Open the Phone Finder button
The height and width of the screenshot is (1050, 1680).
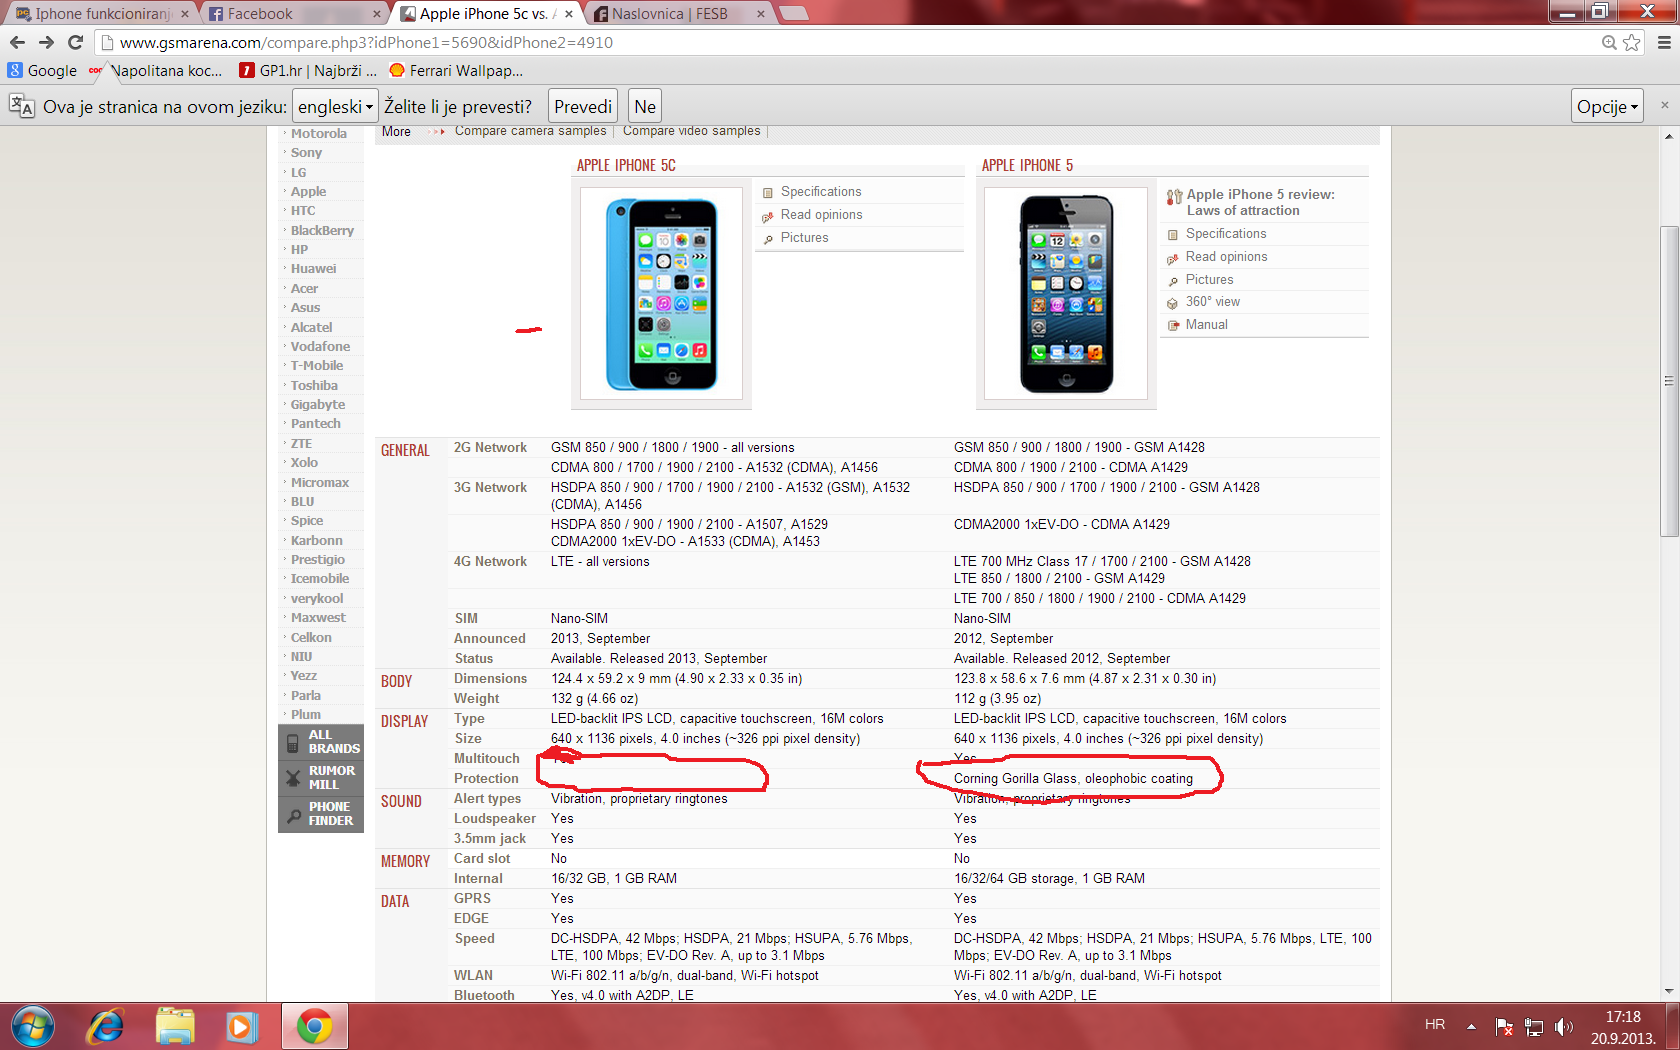[321, 814]
